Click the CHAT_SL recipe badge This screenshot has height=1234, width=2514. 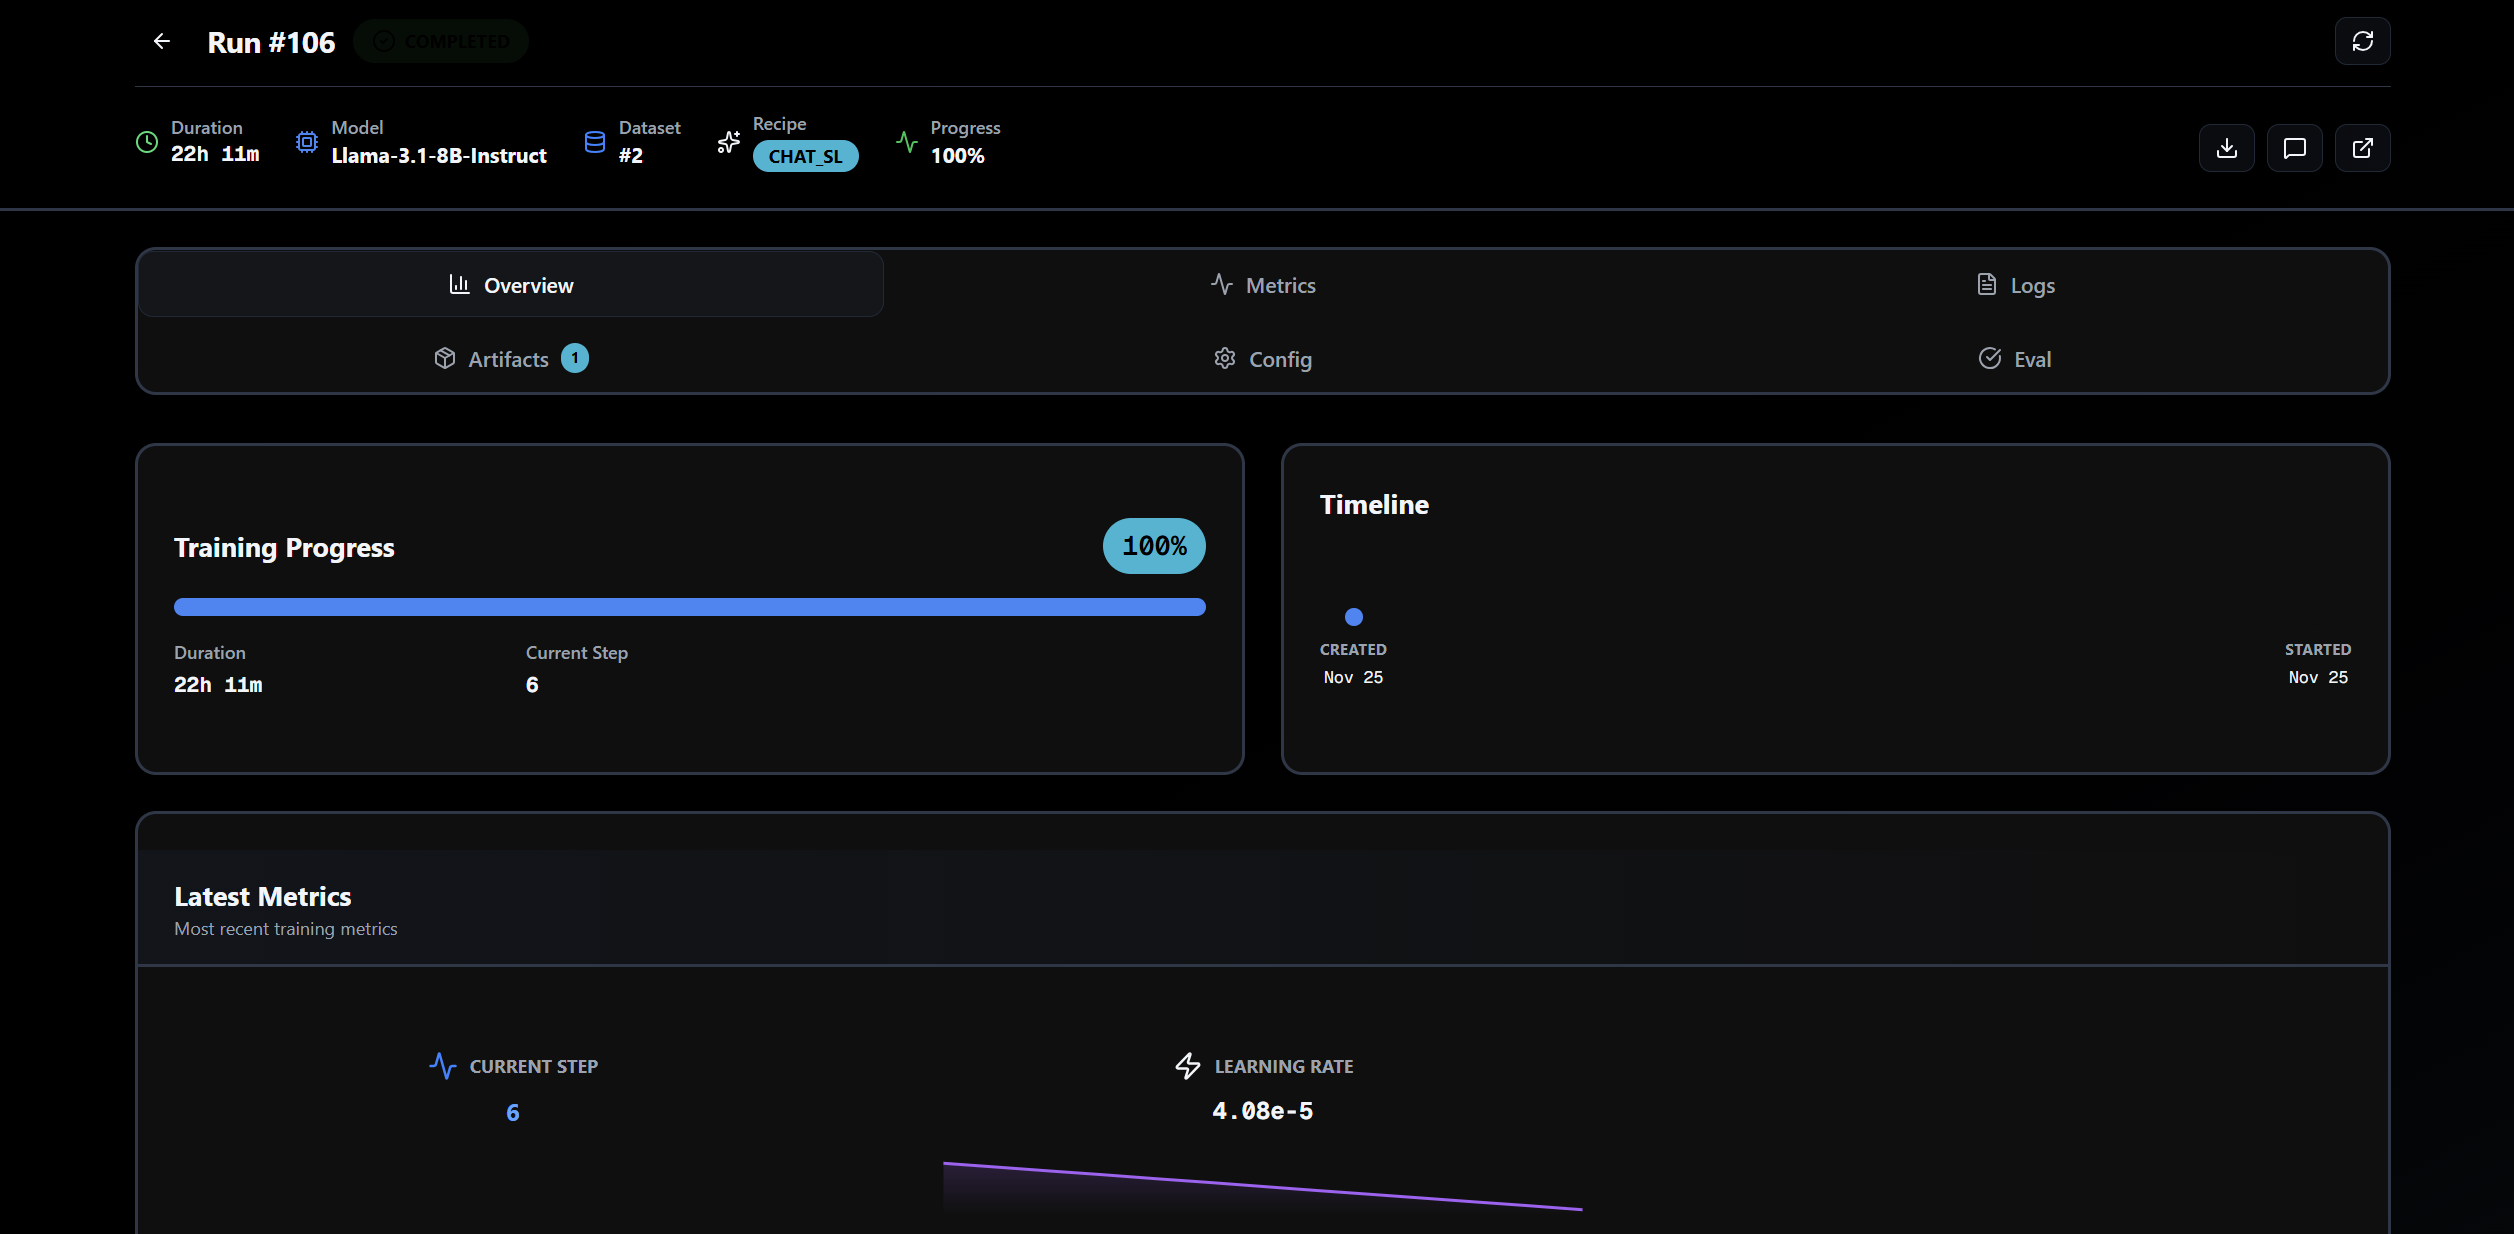point(806,156)
